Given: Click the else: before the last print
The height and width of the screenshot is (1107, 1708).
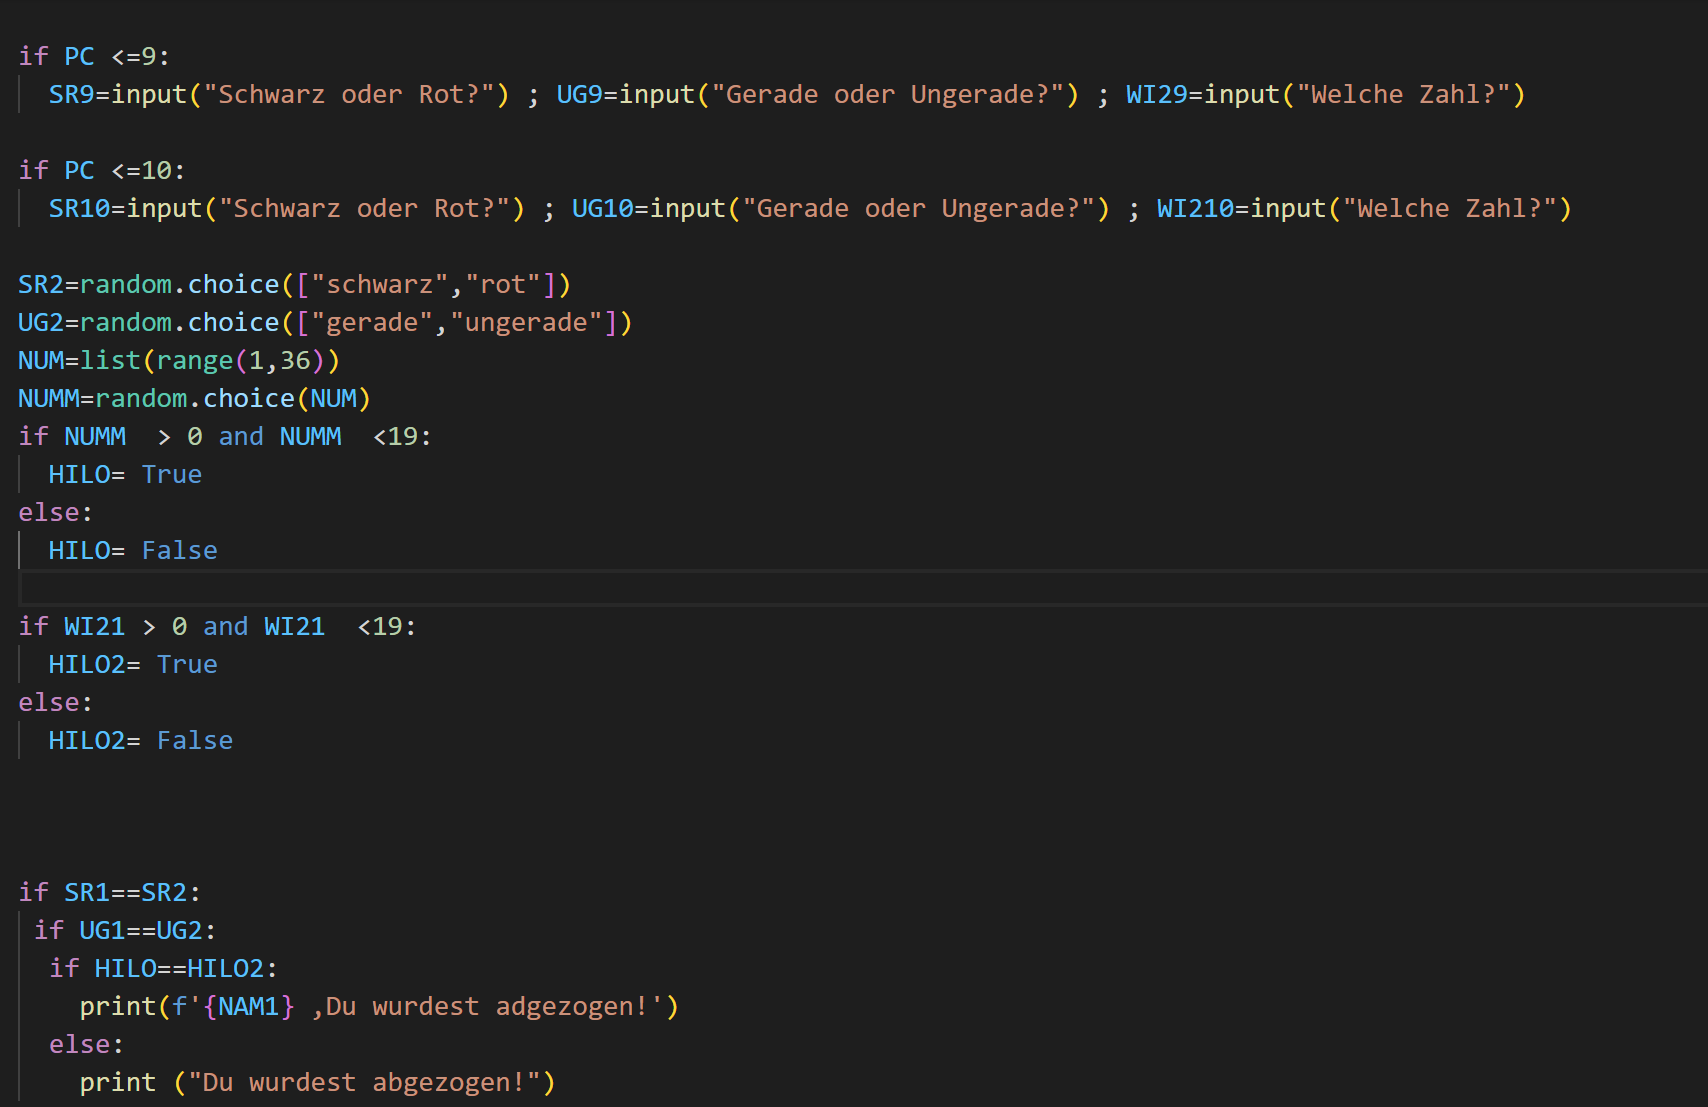Looking at the screenshot, I should click(87, 1045).
